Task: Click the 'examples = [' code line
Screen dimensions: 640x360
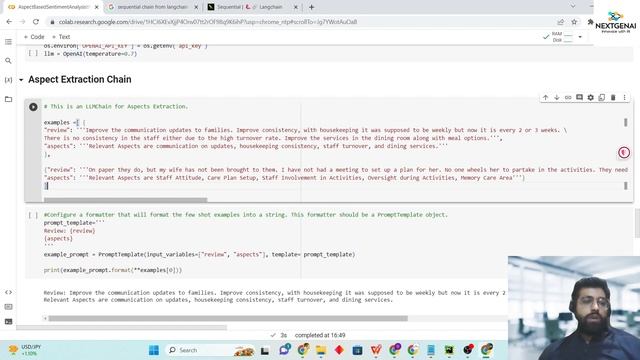Action: click(x=65, y=122)
